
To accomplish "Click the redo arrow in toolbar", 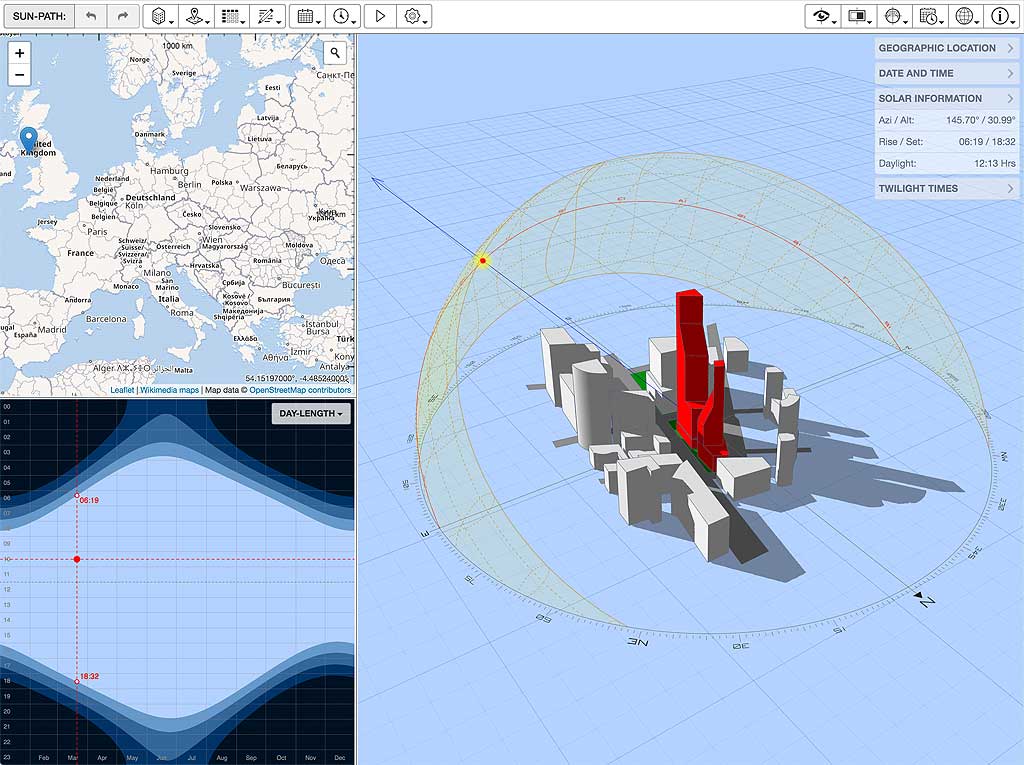I will pyautogui.click(x=122, y=16).
